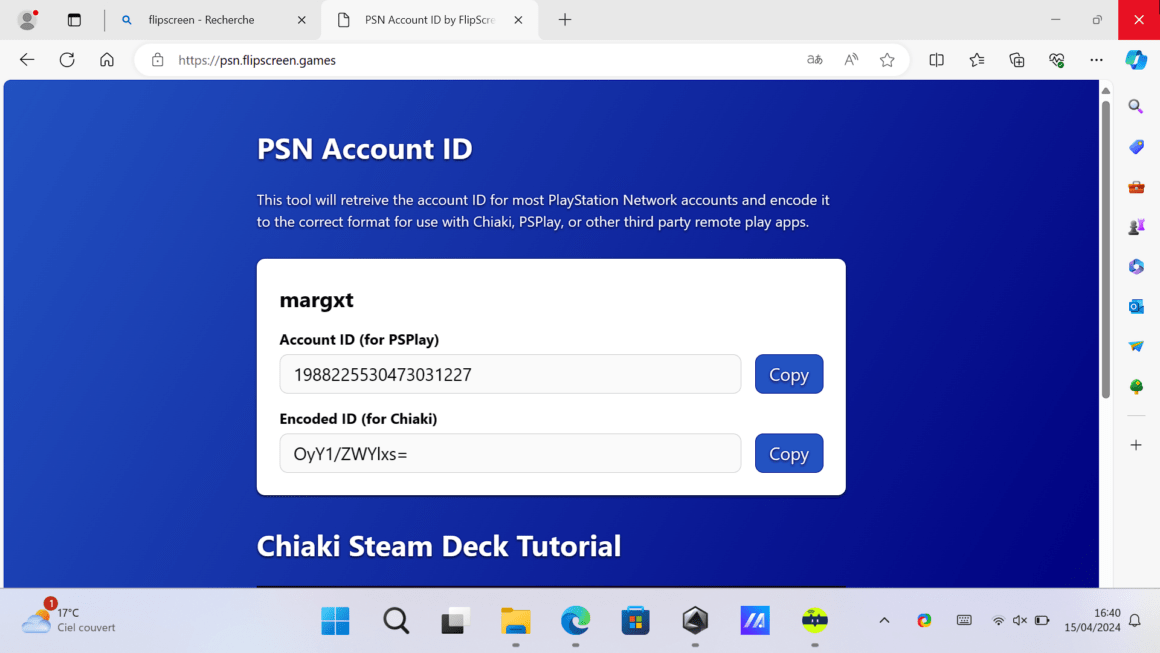Open split screen view
This screenshot has height=653, width=1160.
[x=937, y=60]
